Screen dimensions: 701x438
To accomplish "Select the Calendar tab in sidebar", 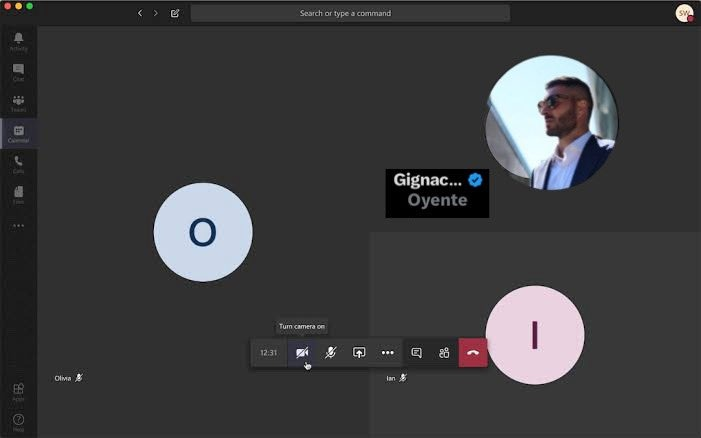I will [x=18, y=134].
